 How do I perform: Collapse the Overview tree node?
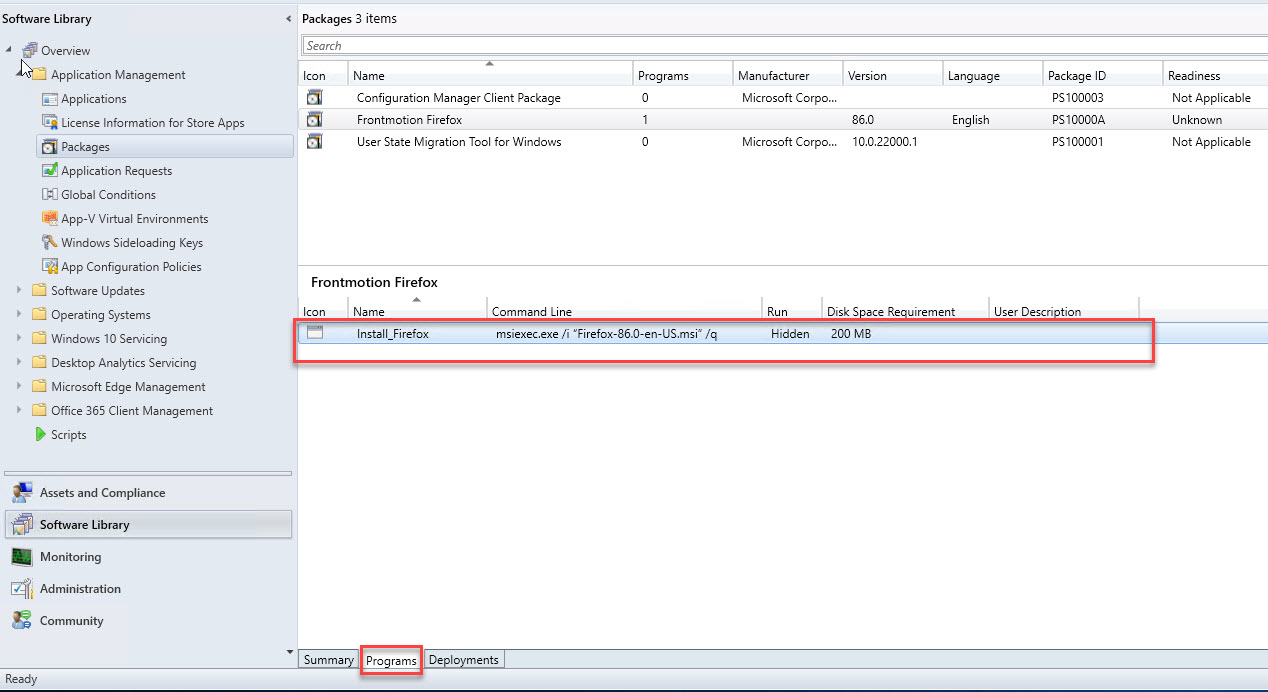(9, 50)
